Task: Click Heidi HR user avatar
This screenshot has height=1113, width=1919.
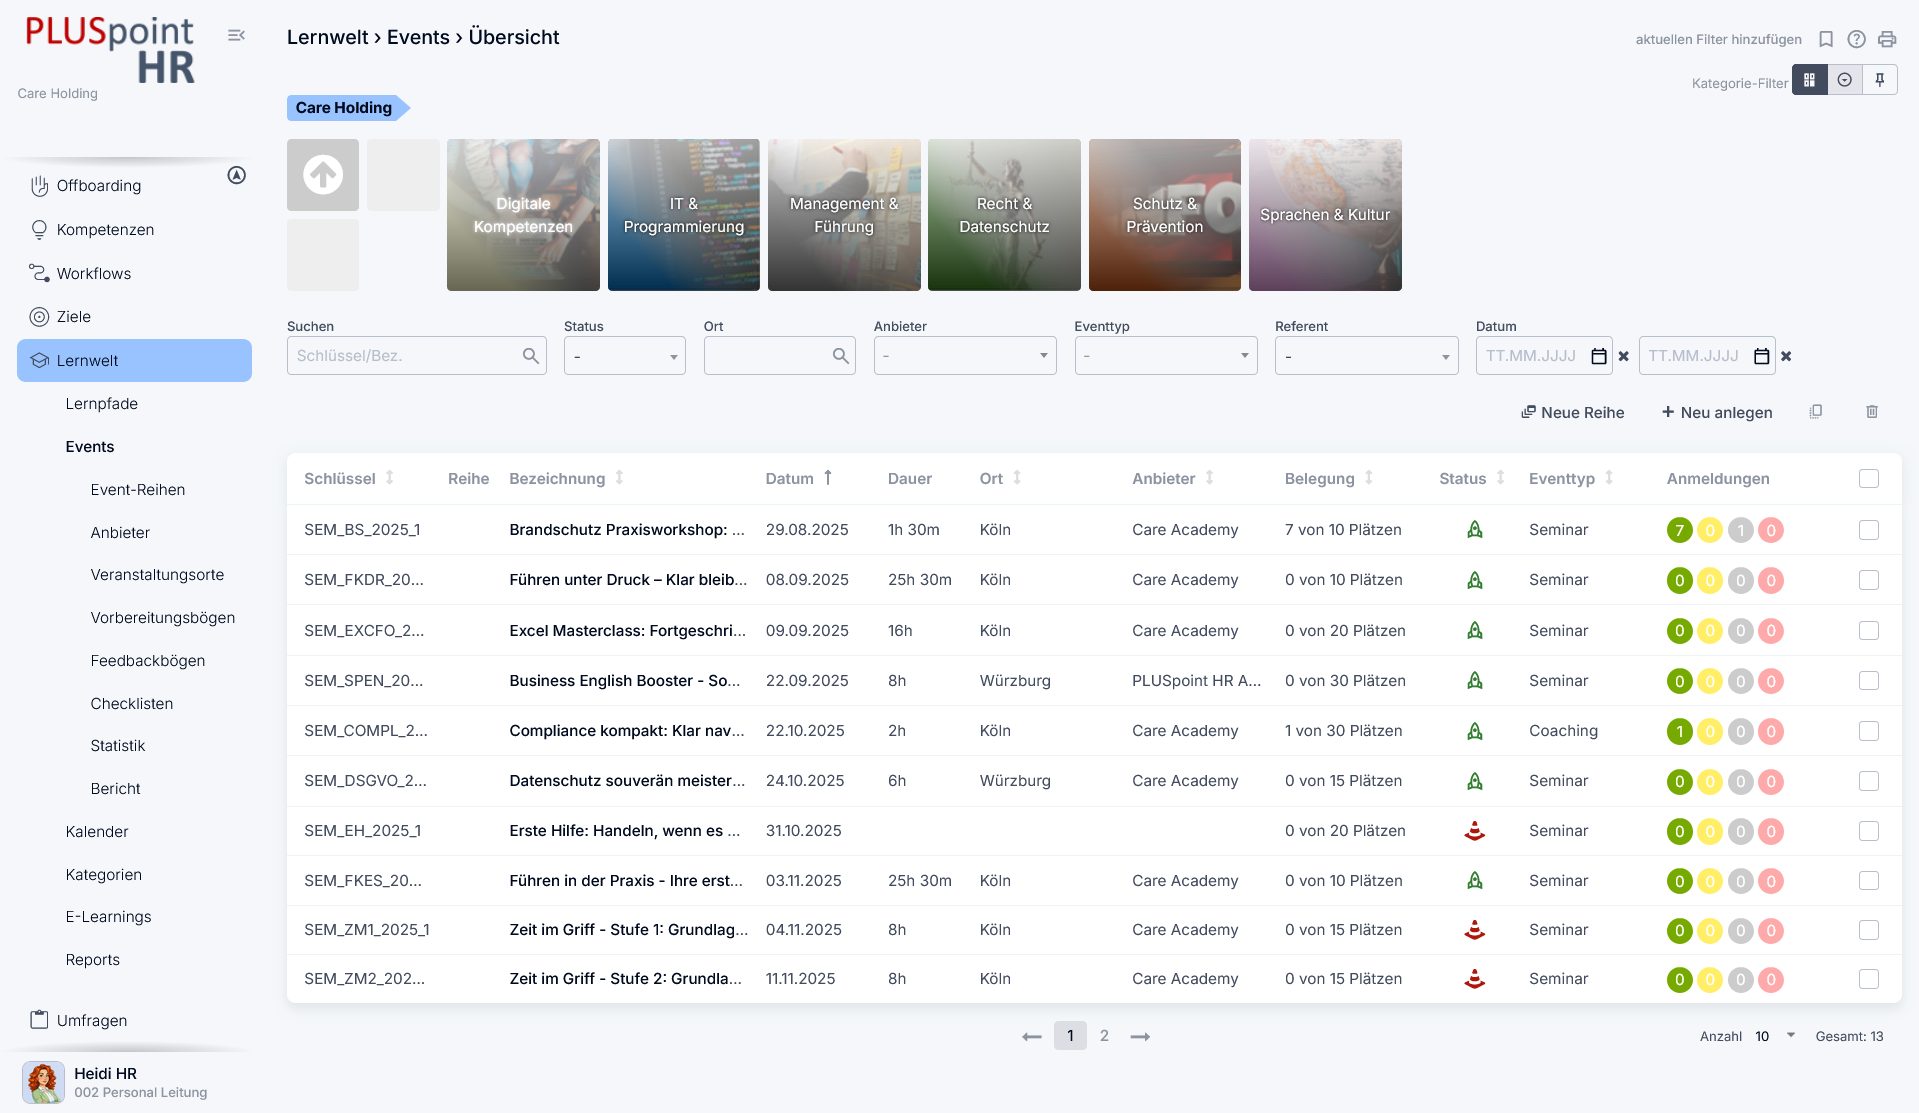Action: [43, 1082]
